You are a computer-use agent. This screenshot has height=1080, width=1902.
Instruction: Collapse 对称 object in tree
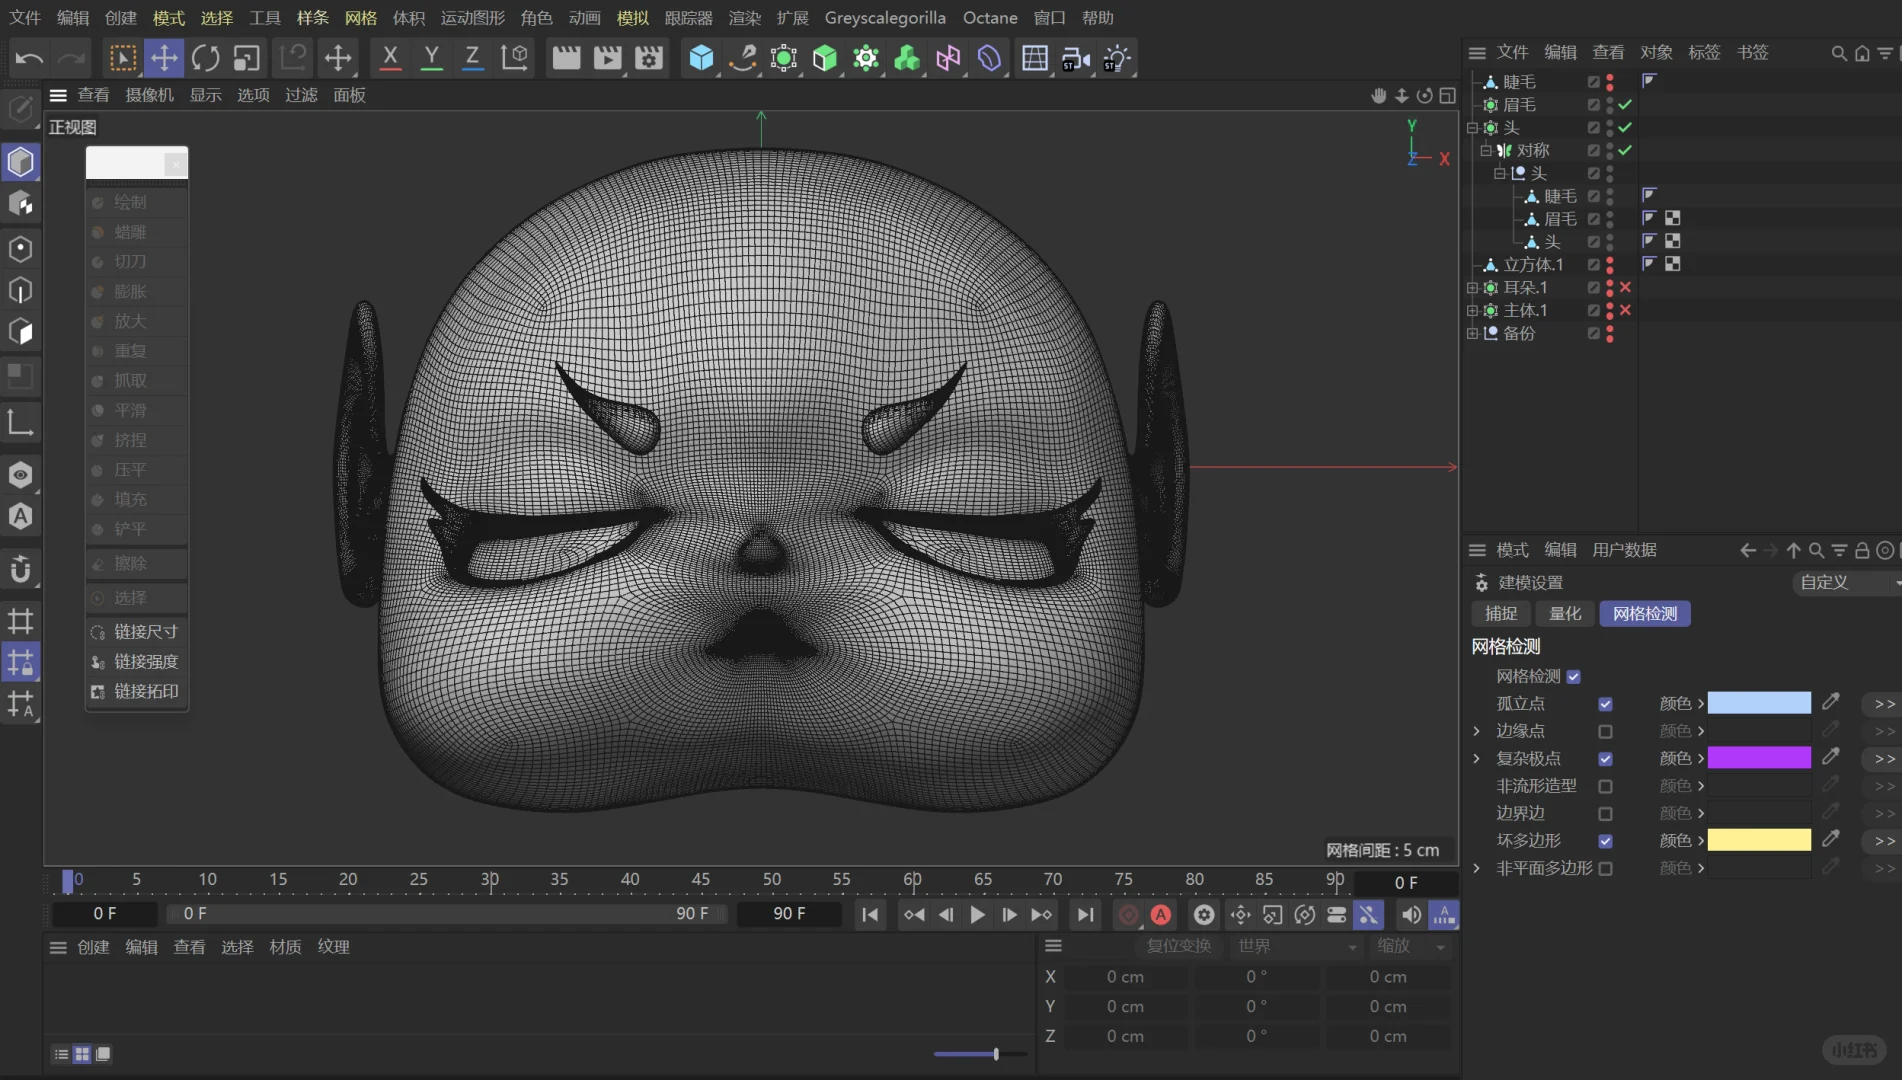click(x=1486, y=150)
